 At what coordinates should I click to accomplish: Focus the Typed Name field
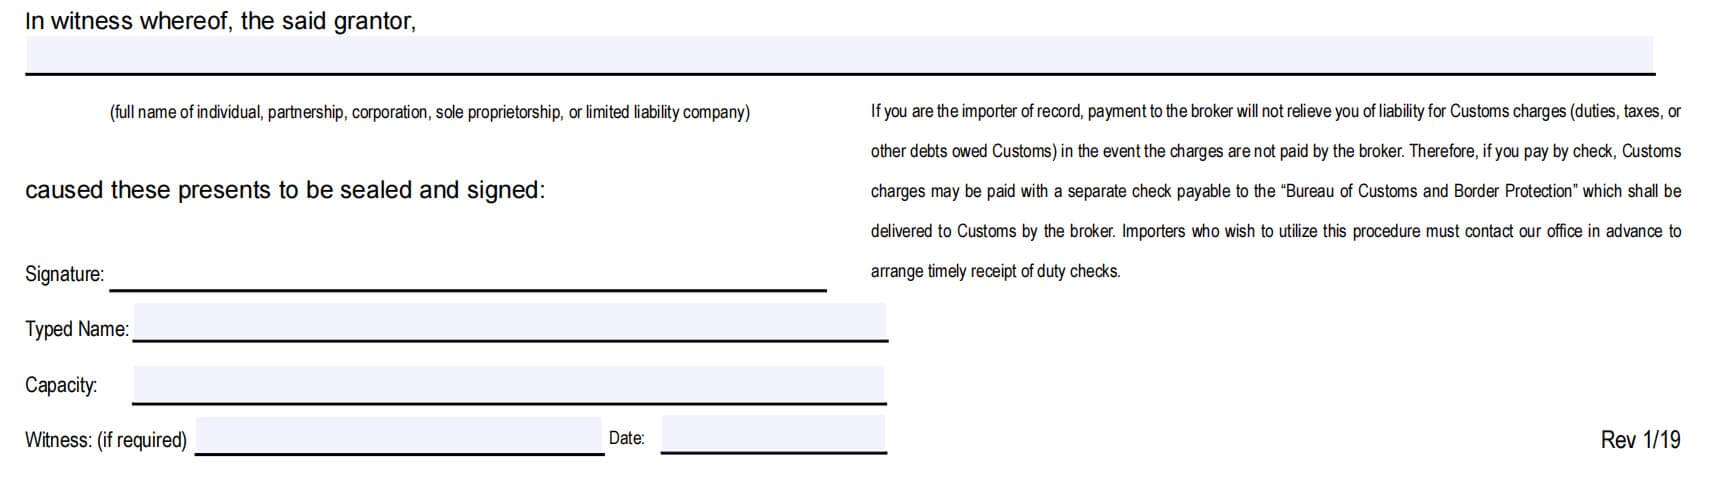point(509,322)
